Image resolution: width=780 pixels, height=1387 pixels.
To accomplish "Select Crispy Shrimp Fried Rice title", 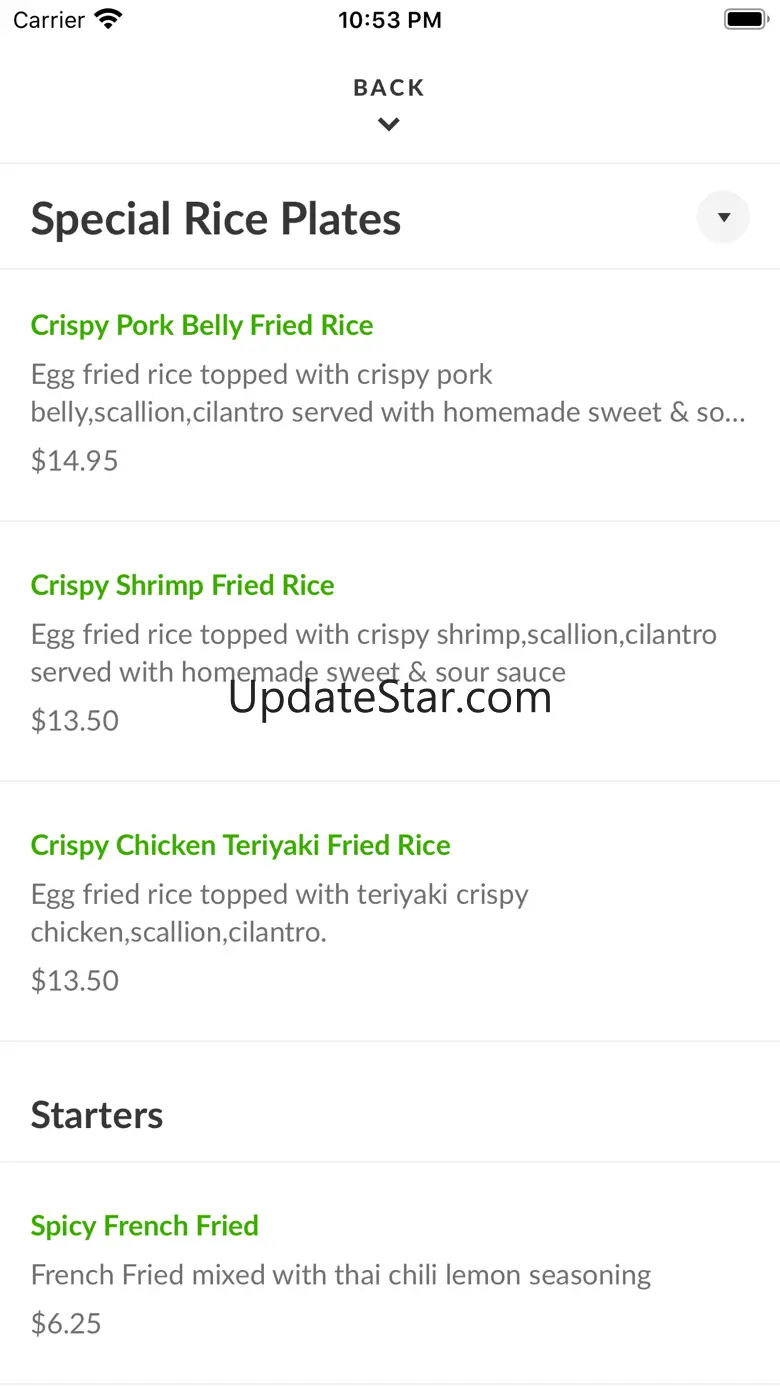I will (183, 585).
